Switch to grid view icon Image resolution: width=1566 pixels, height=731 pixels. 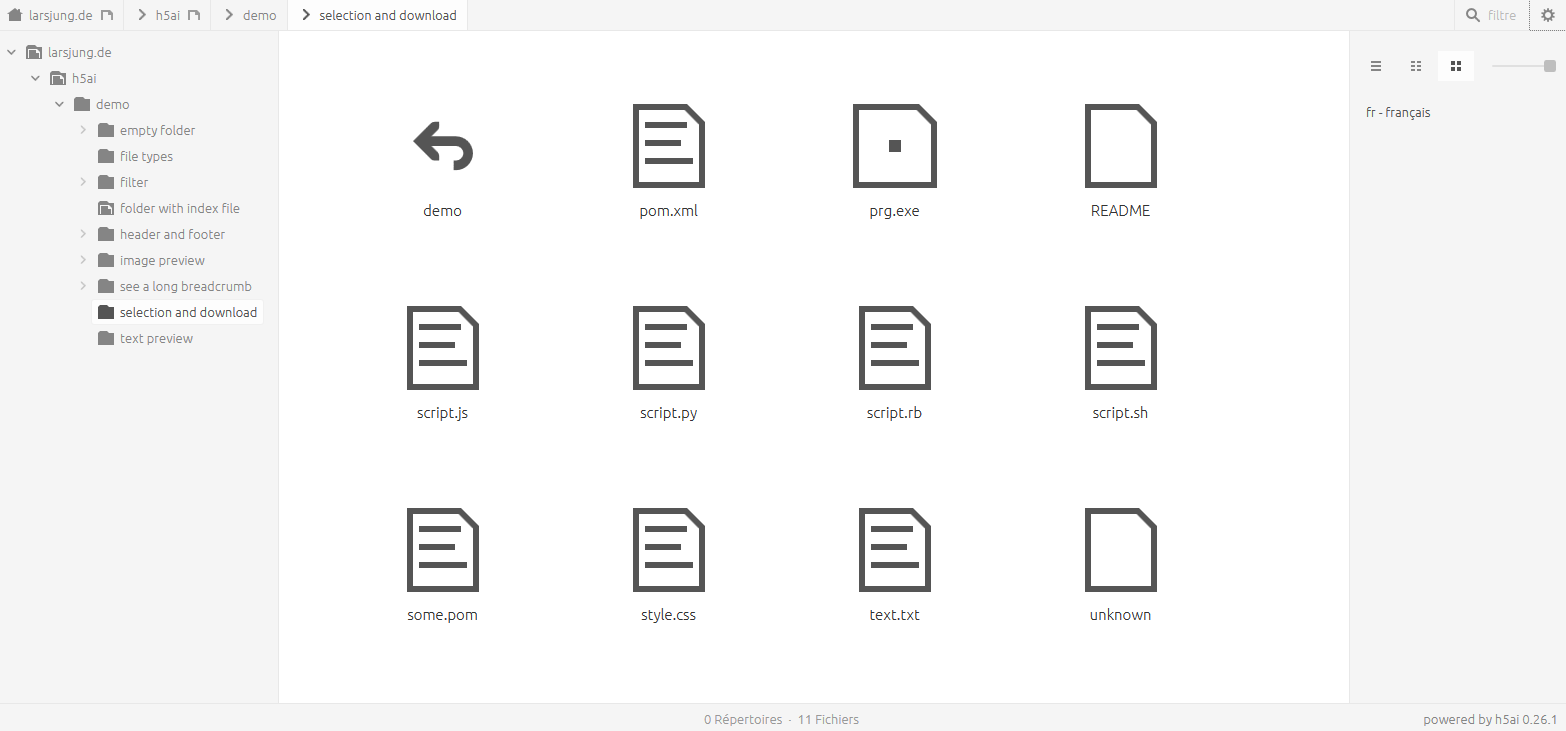[x=1416, y=66]
